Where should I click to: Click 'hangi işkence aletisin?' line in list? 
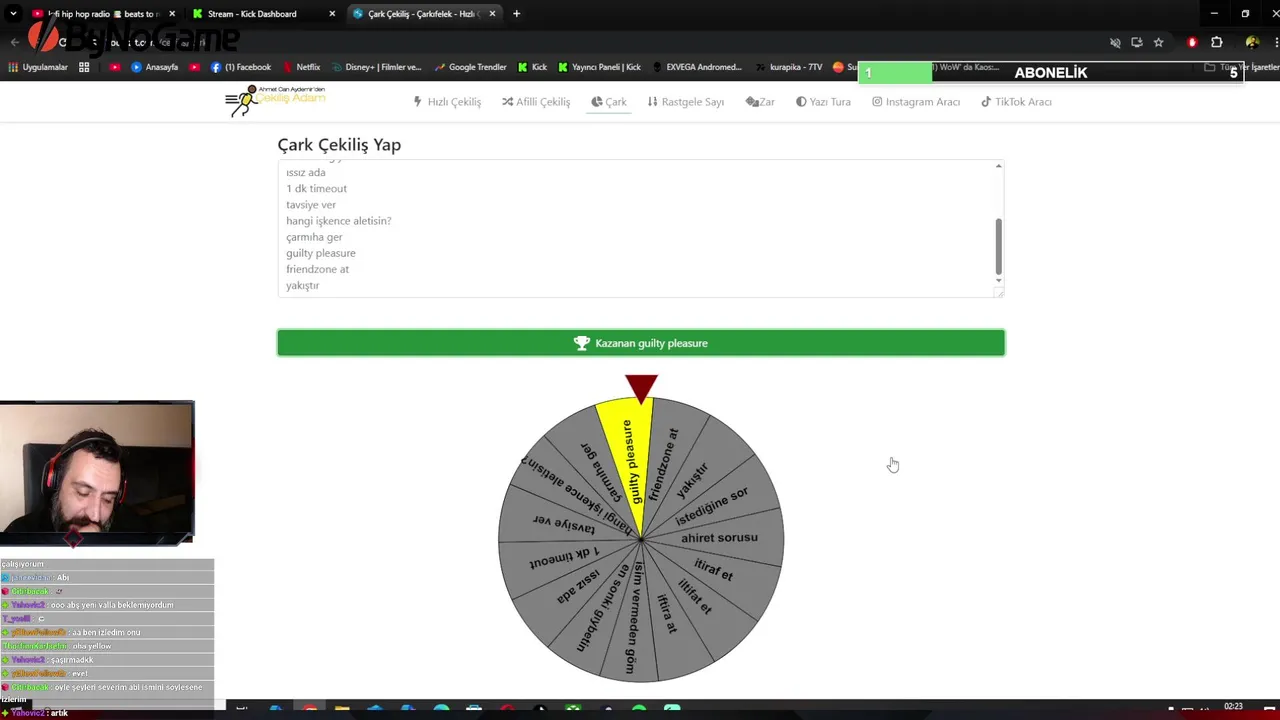(x=338, y=221)
